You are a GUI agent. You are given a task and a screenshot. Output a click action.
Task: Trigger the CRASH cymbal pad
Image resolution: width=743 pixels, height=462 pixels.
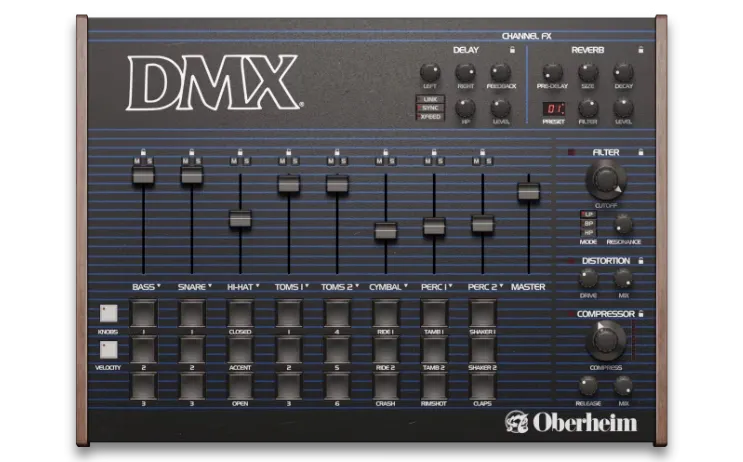point(385,385)
